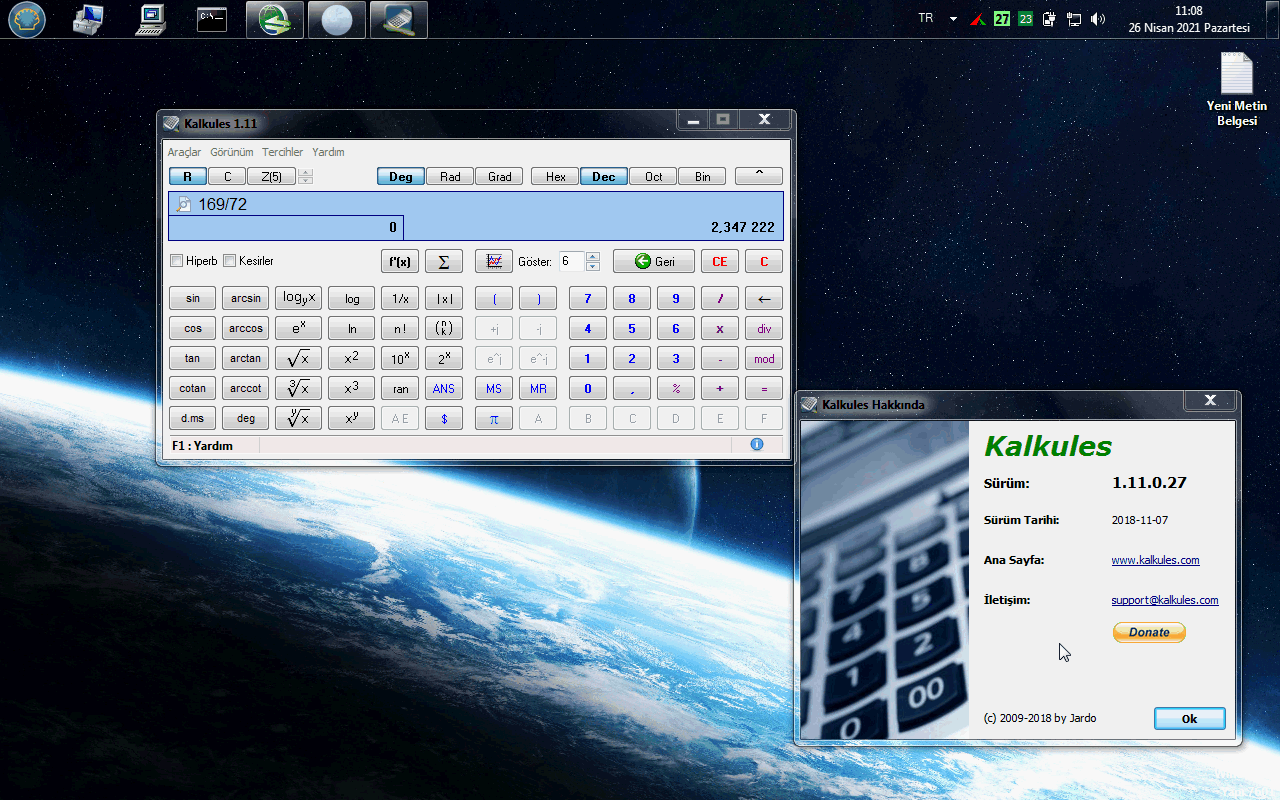The height and width of the screenshot is (800, 1280).
Task: Click the backspace arrow key
Action: tap(764, 298)
